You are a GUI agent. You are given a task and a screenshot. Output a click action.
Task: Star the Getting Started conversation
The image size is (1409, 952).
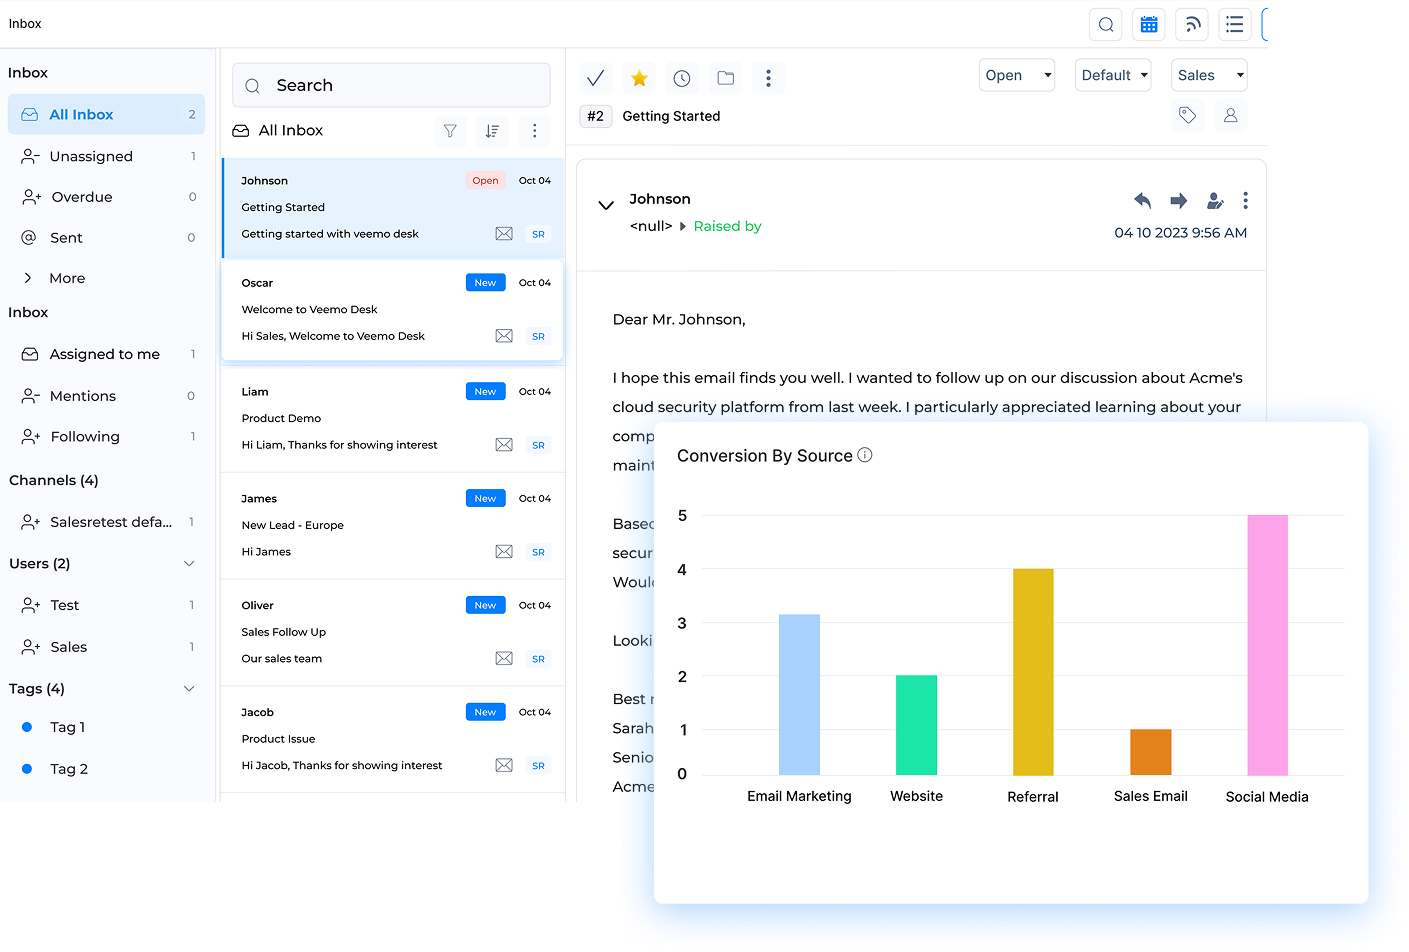tap(639, 77)
